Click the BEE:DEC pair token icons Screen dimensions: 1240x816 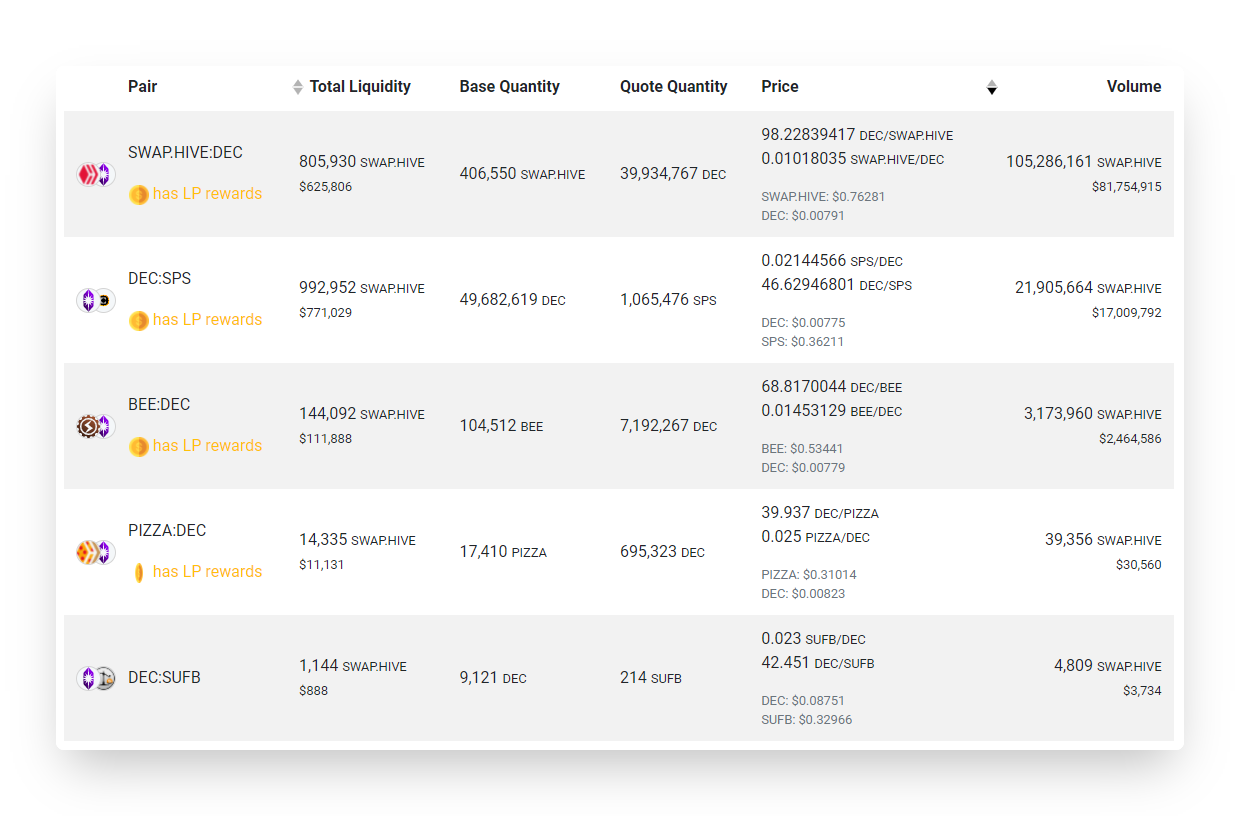pyautogui.click(x=96, y=426)
